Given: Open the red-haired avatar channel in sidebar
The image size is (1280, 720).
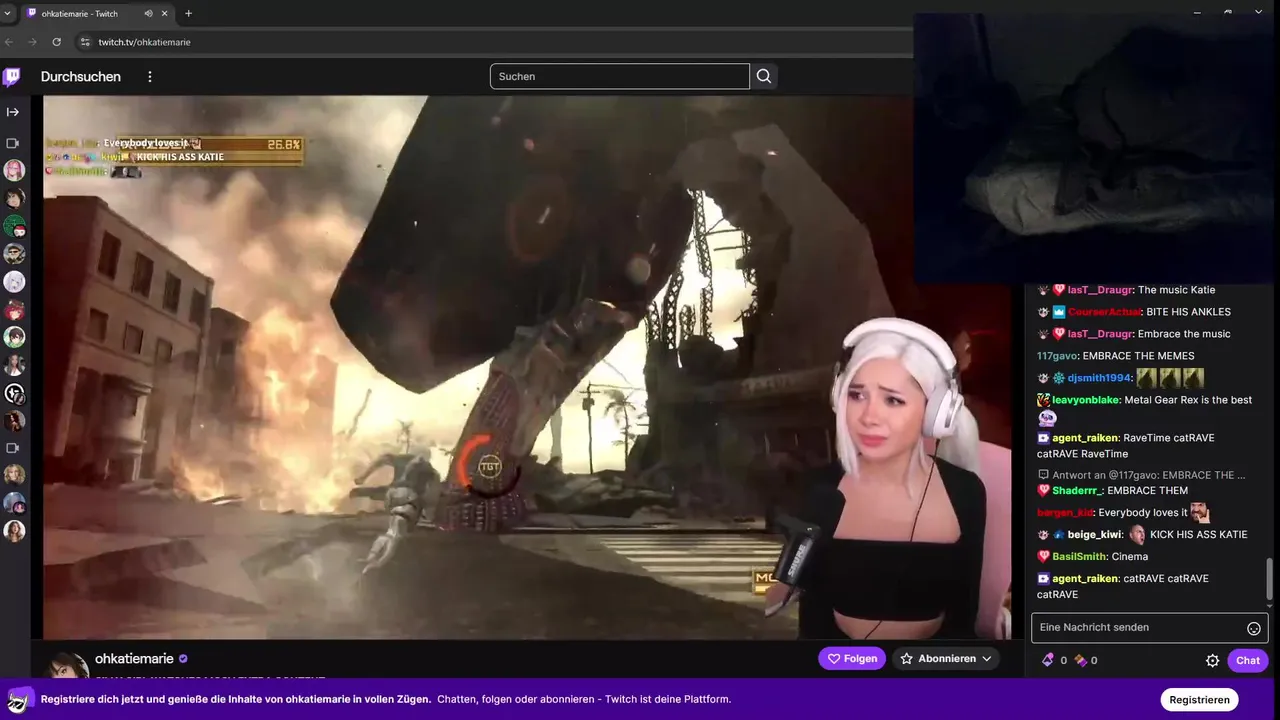Looking at the screenshot, I should pos(14,310).
